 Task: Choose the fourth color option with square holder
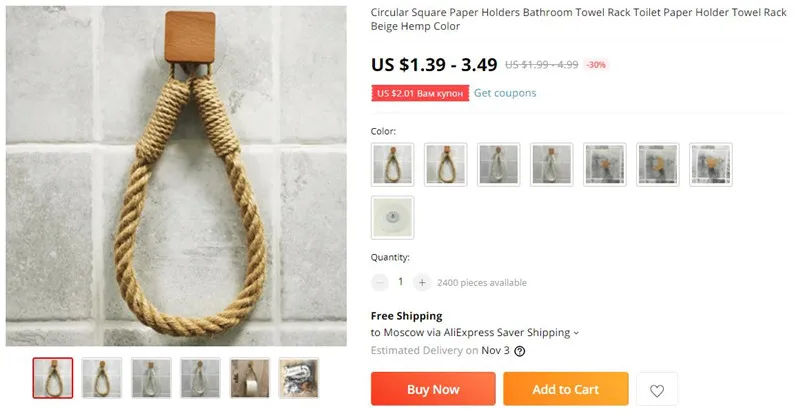(x=552, y=164)
